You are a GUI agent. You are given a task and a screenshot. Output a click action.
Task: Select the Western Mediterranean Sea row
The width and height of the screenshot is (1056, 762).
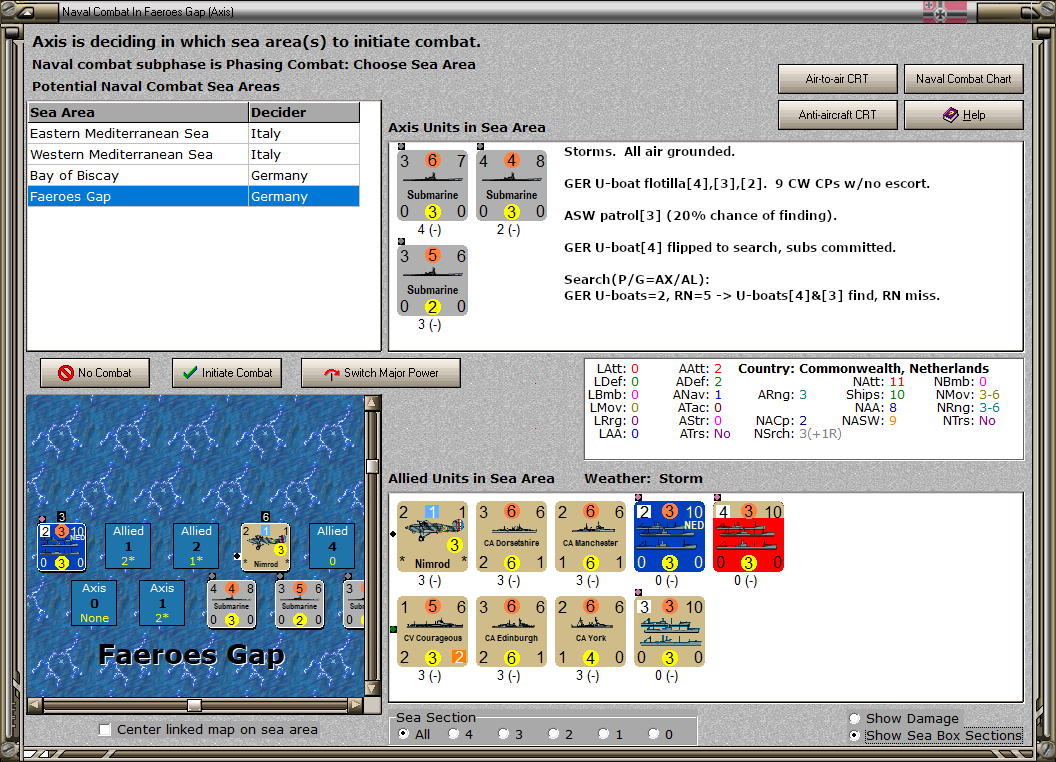coord(194,154)
